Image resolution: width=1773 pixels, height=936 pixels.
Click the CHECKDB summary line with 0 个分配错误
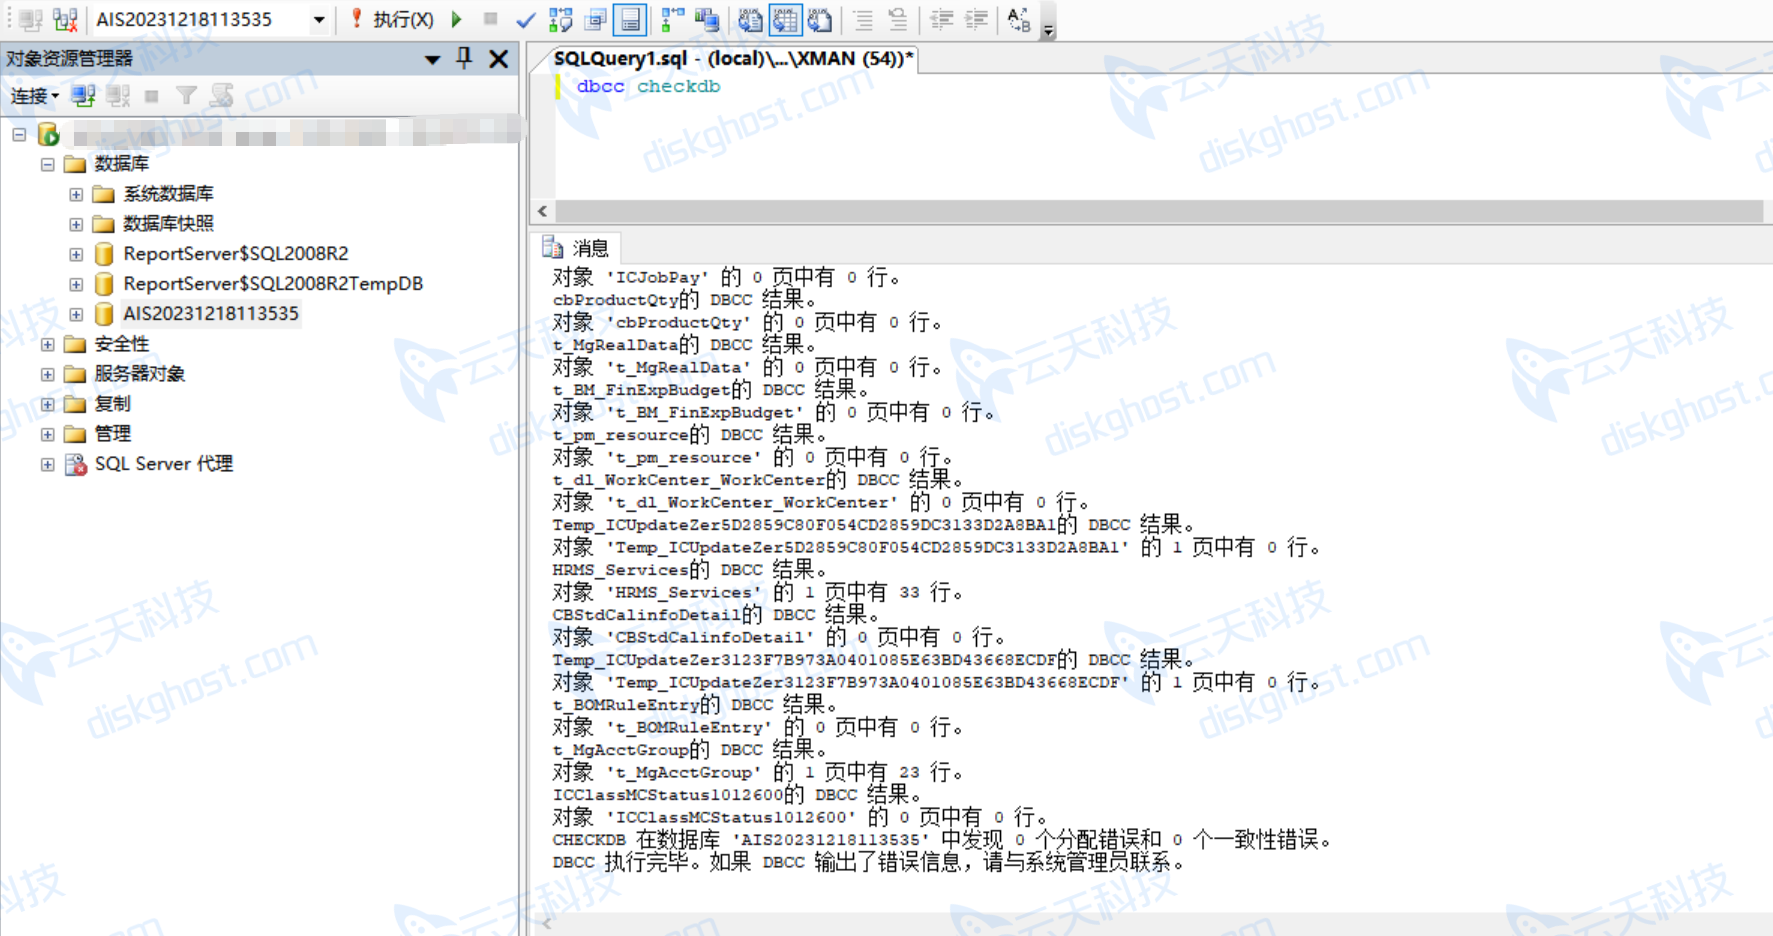(943, 840)
